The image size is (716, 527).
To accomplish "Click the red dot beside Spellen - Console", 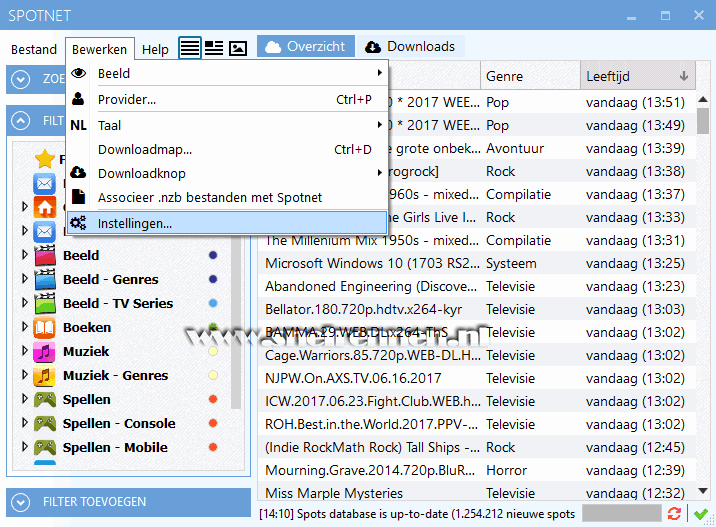I will [x=213, y=423].
